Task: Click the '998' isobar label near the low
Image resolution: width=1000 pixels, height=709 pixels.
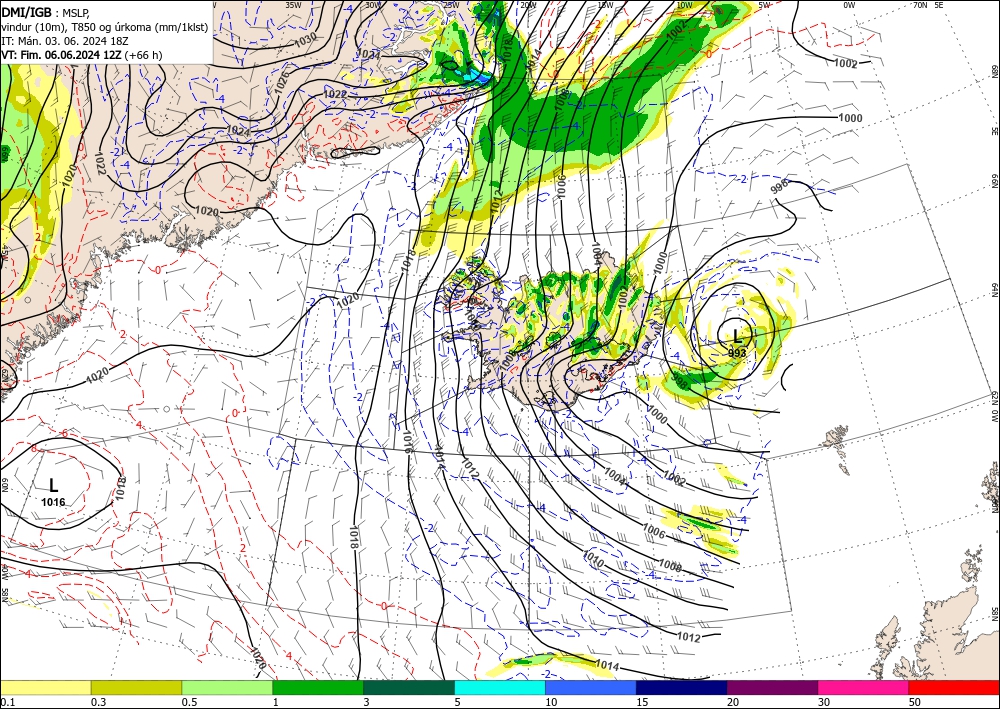Action: coord(680,381)
